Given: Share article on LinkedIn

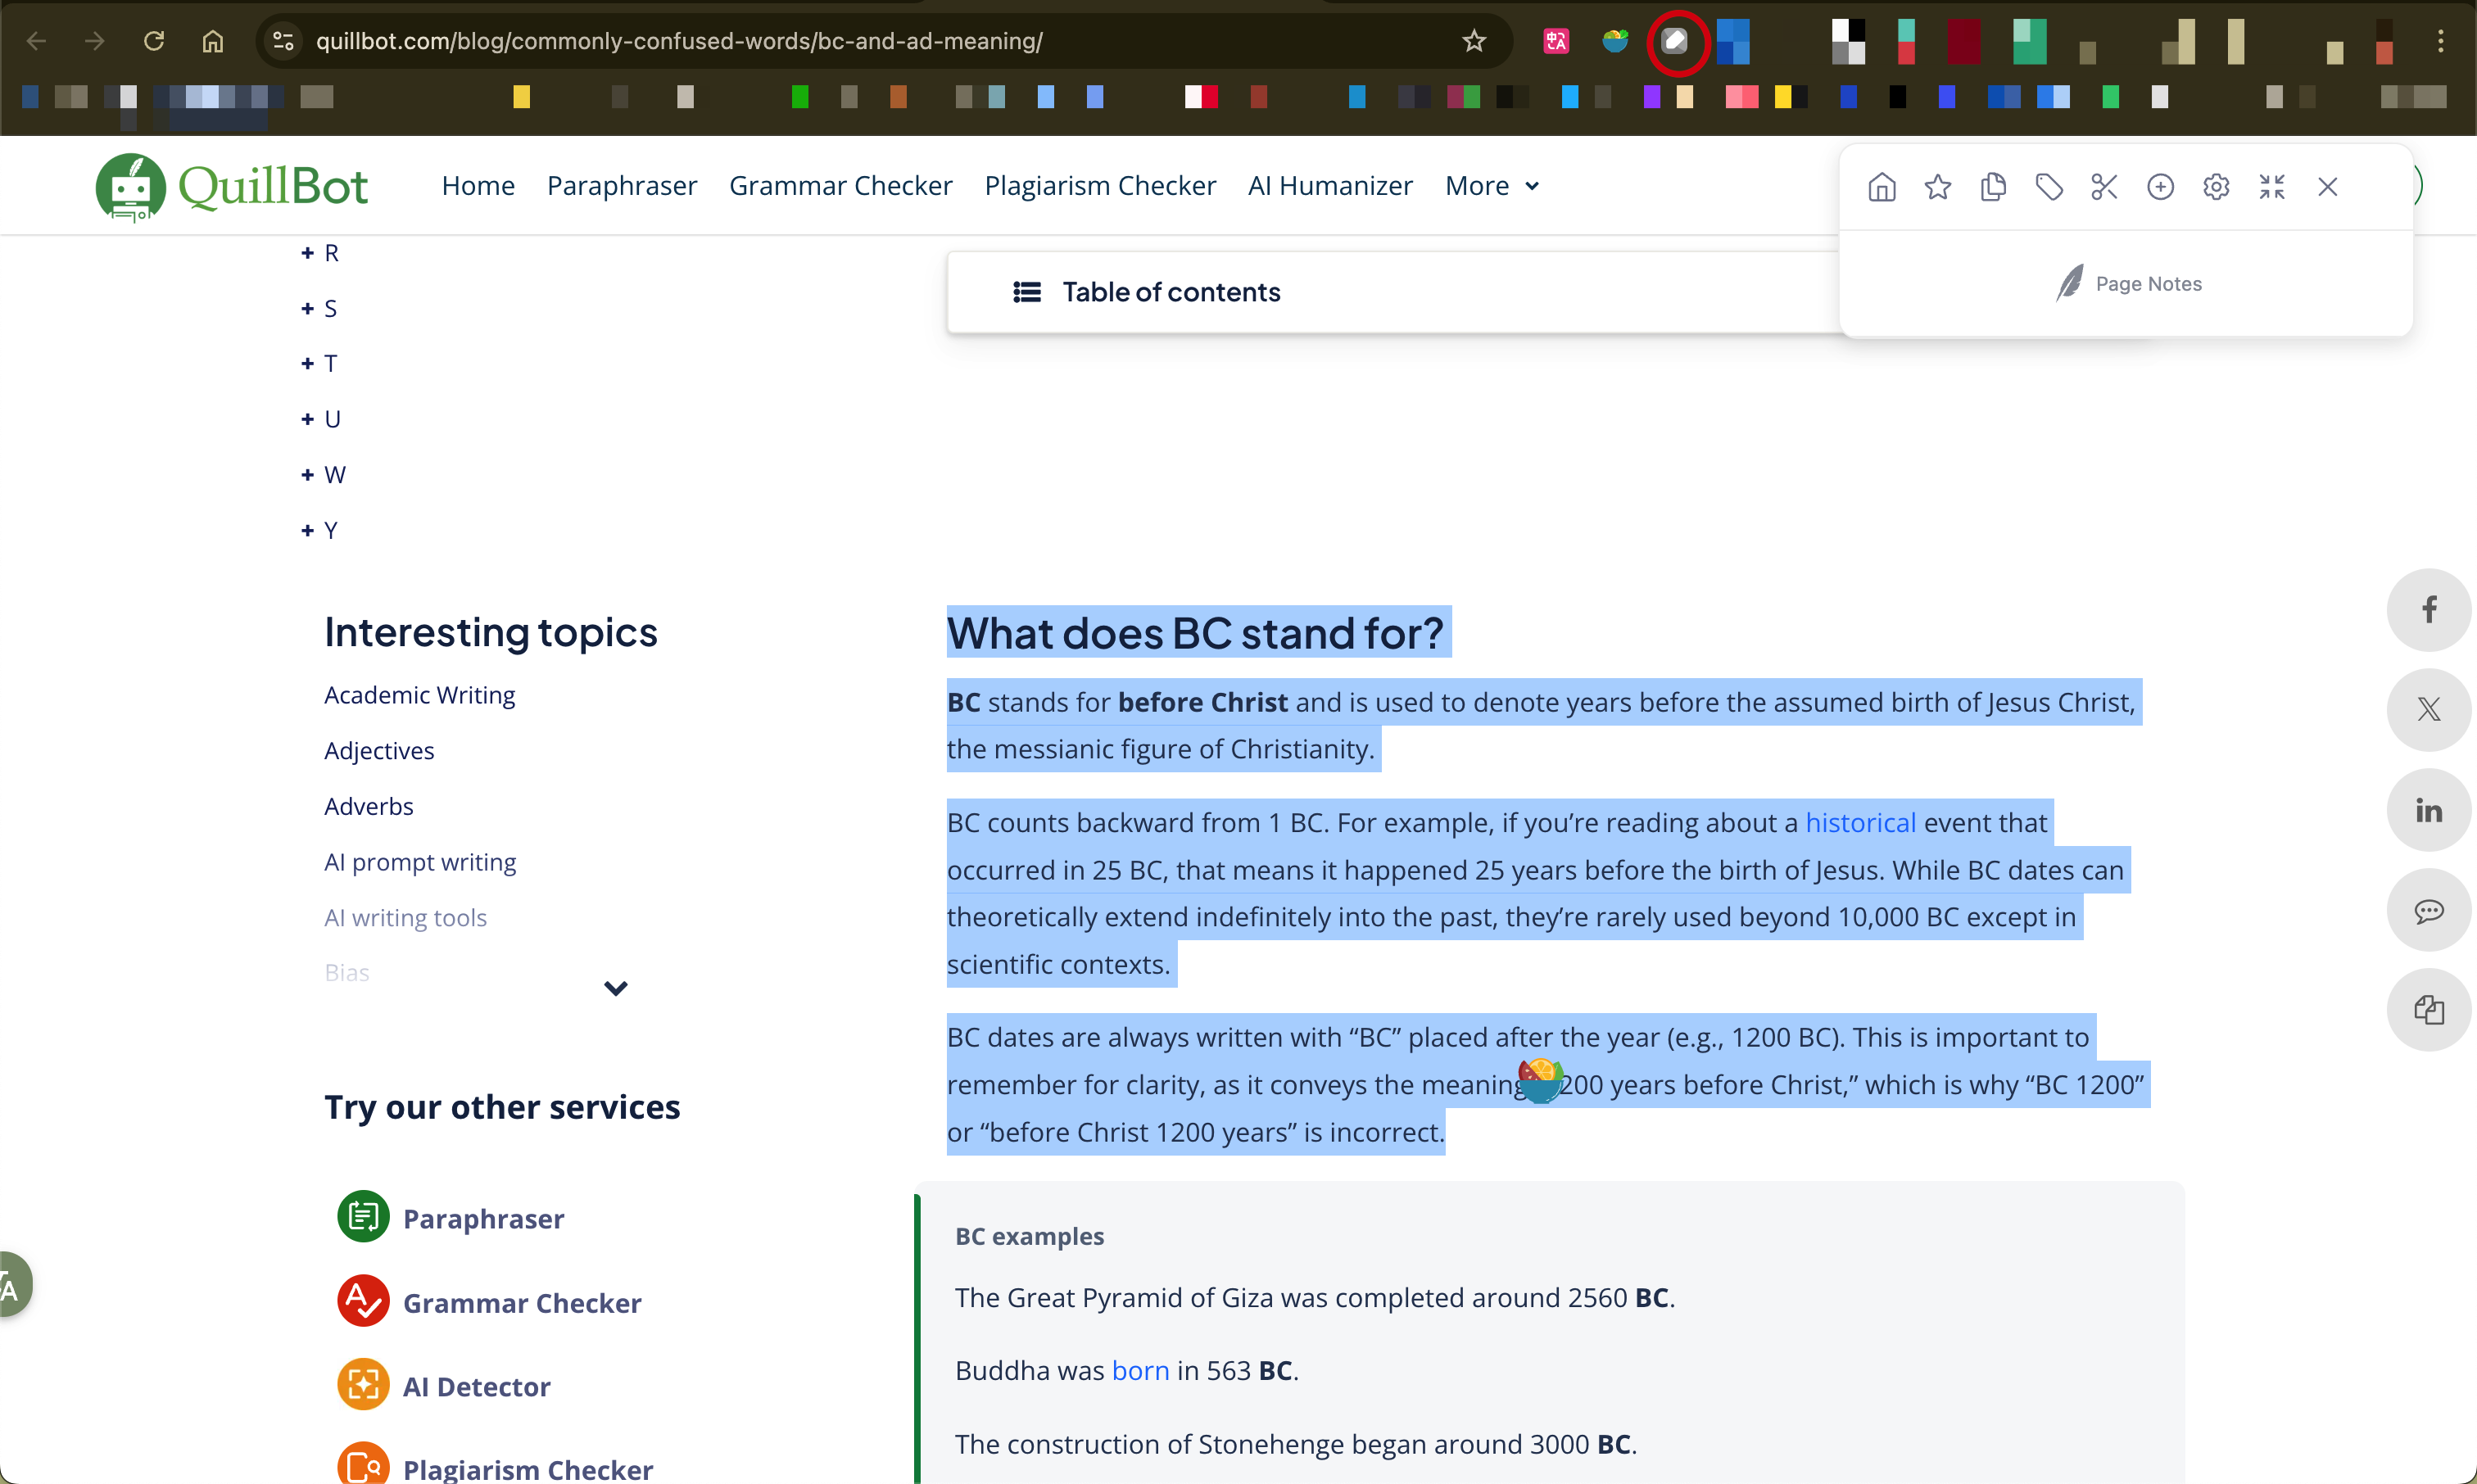Looking at the screenshot, I should [x=2428, y=810].
